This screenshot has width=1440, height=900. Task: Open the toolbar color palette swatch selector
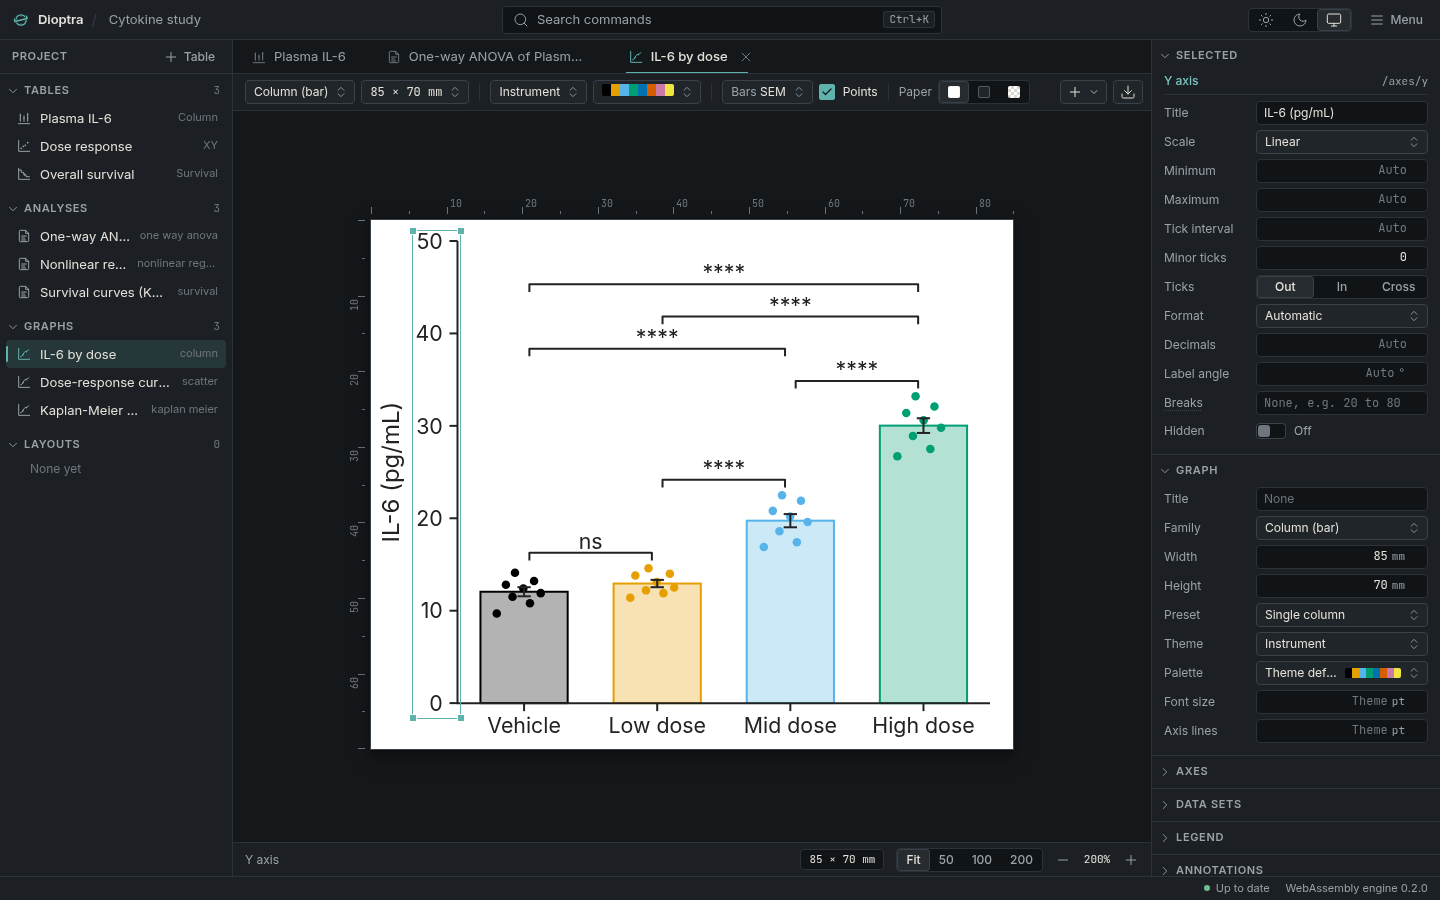(x=647, y=92)
